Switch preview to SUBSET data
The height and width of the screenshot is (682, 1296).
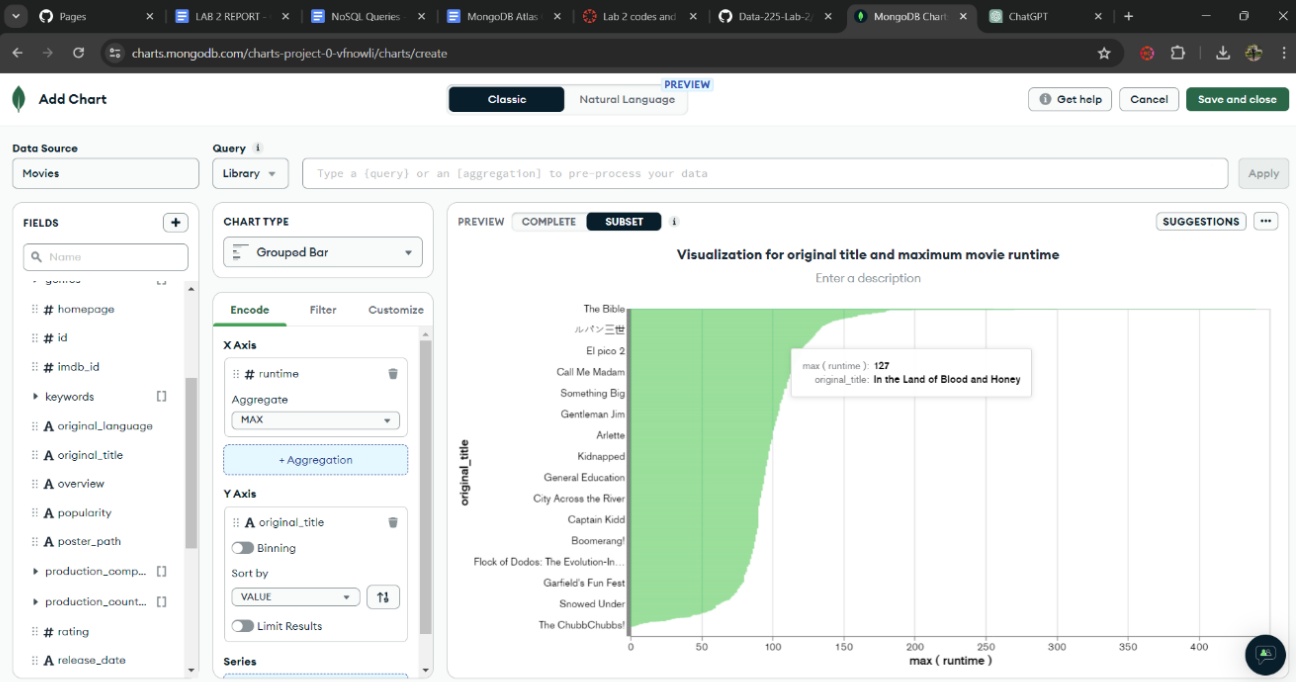tap(624, 222)
